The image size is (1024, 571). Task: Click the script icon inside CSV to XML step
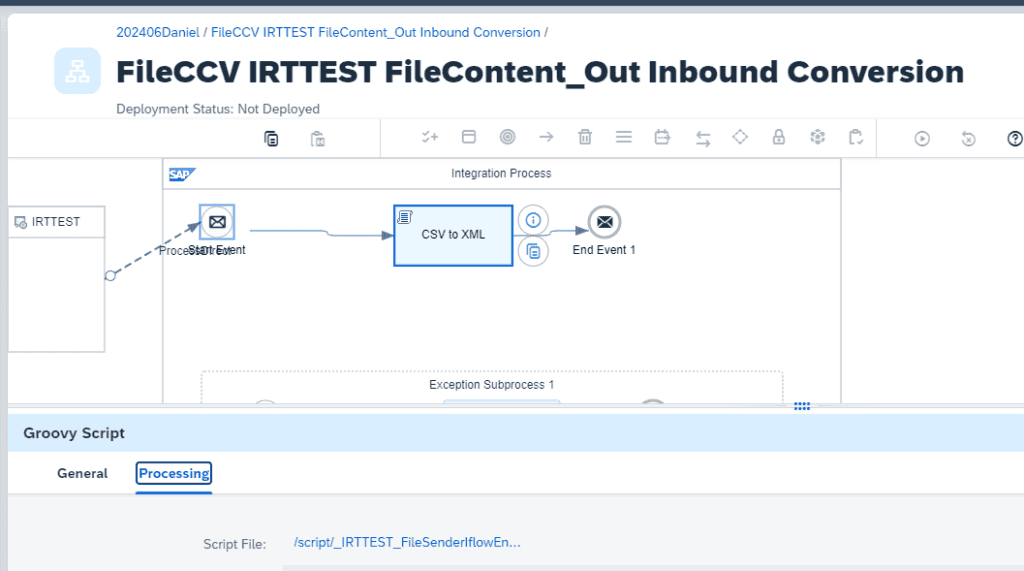[x=405, y=217]
